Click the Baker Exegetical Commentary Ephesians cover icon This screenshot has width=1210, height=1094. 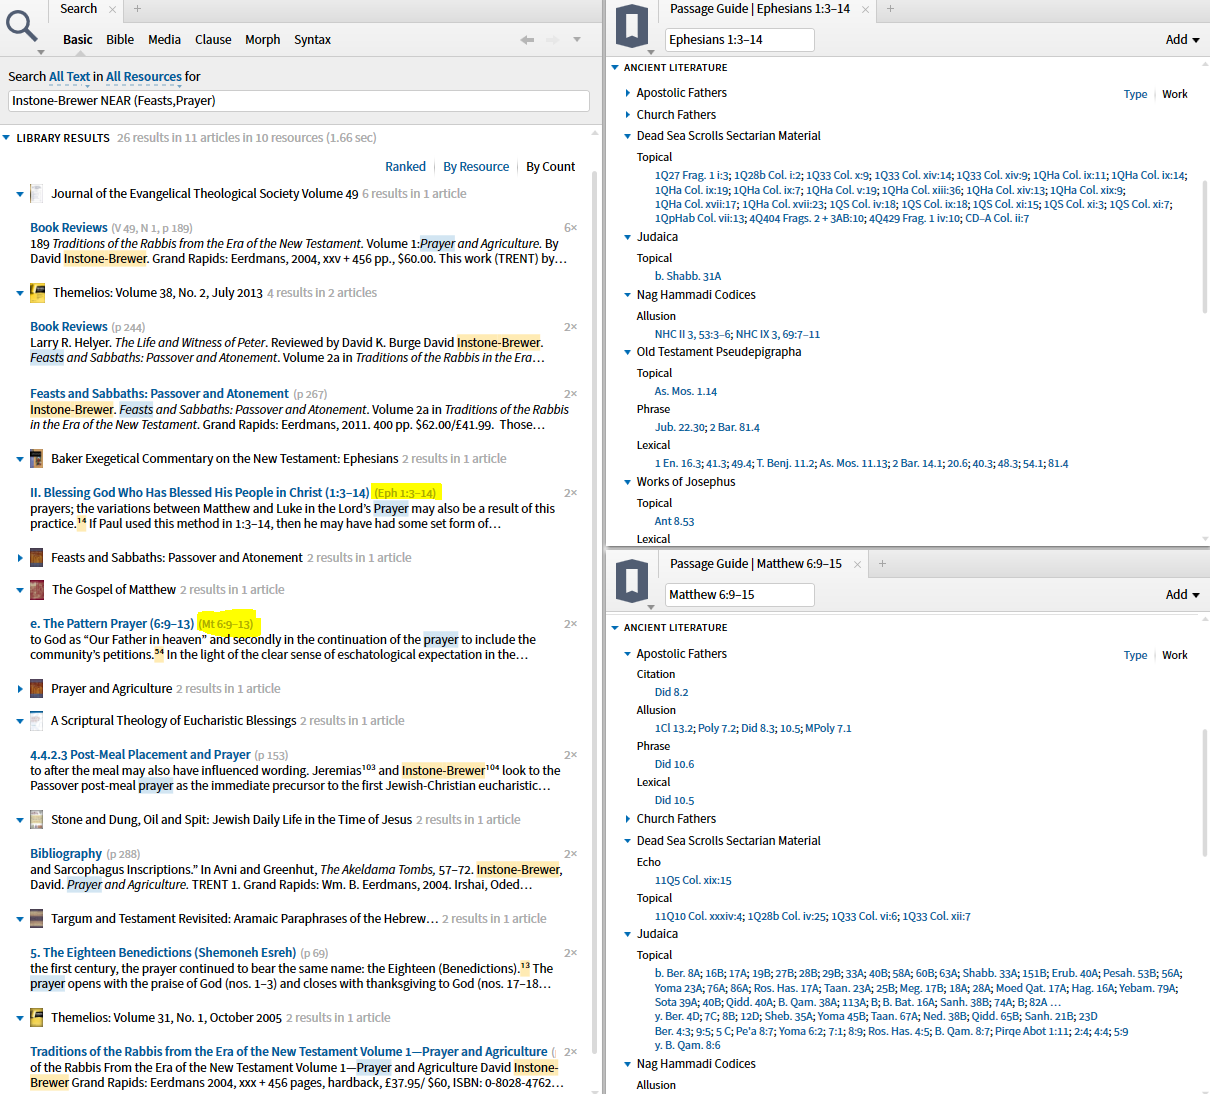pos(37,458)
